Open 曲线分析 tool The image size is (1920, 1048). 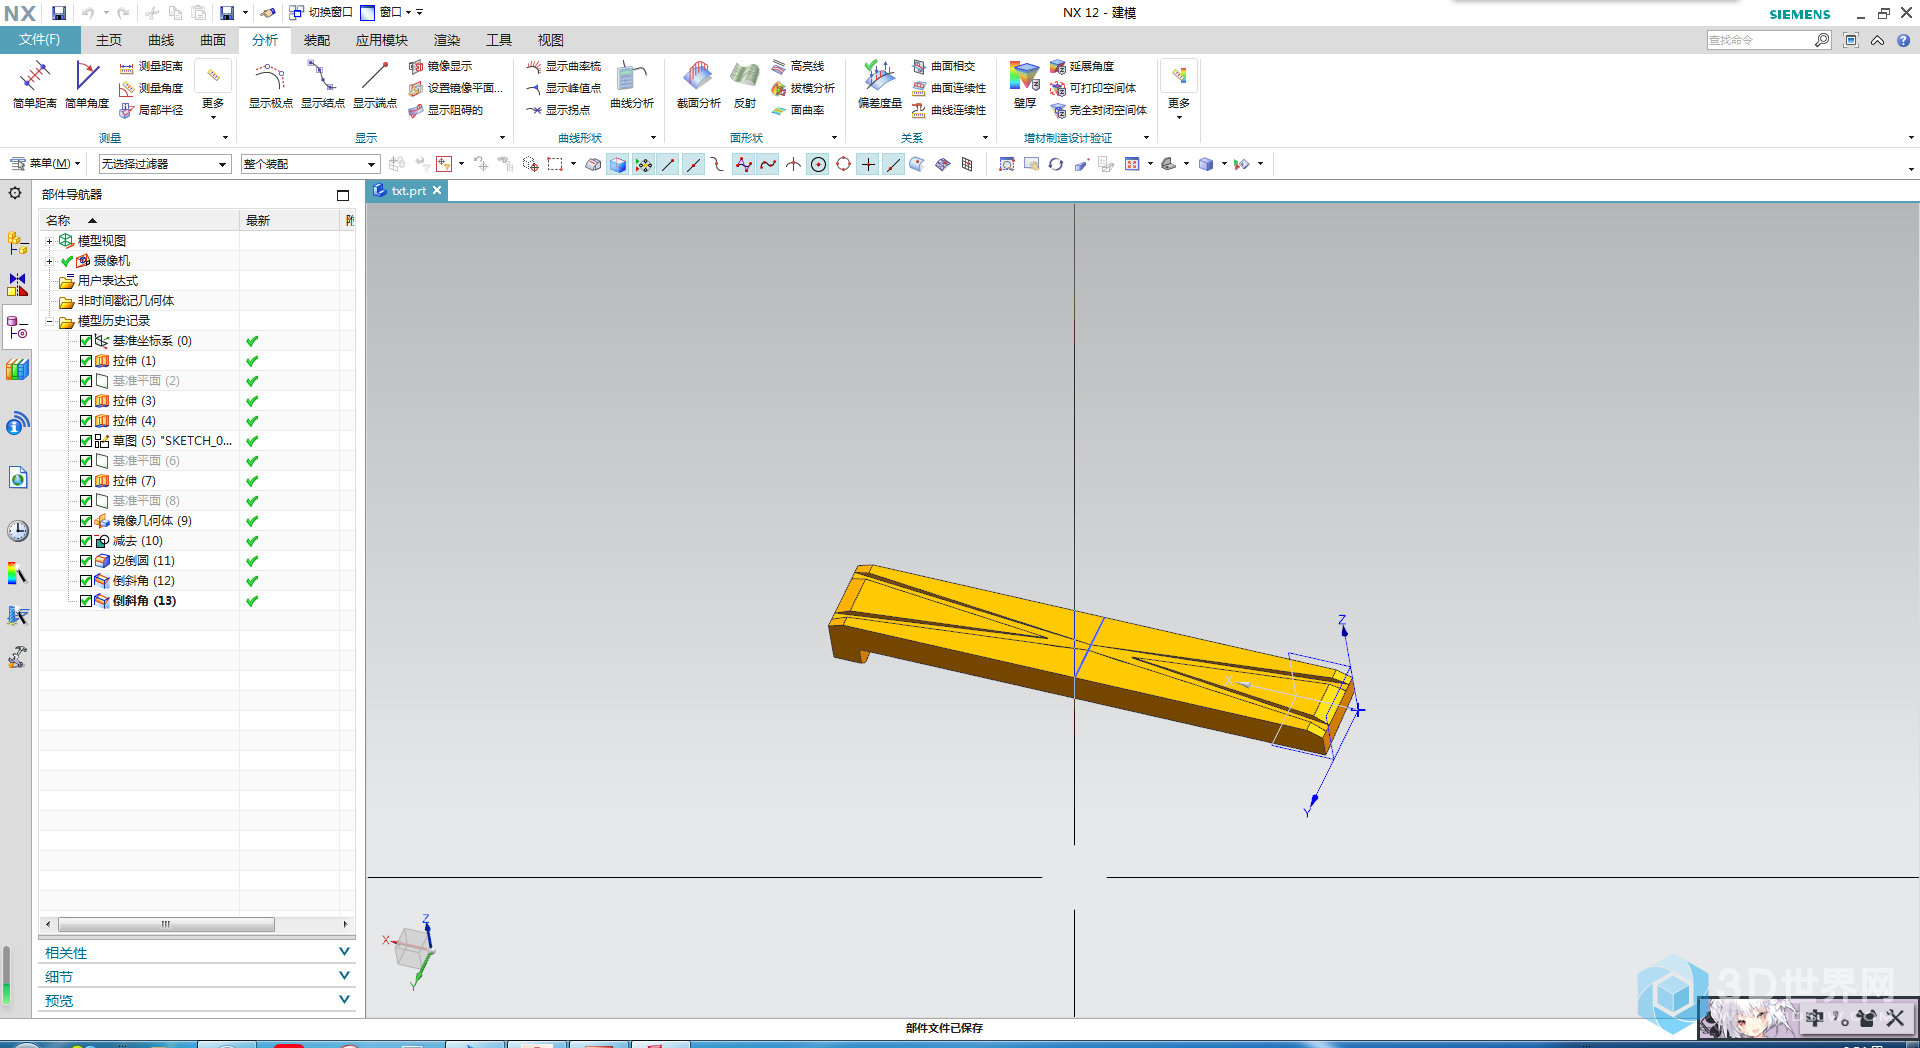[632, 84]
